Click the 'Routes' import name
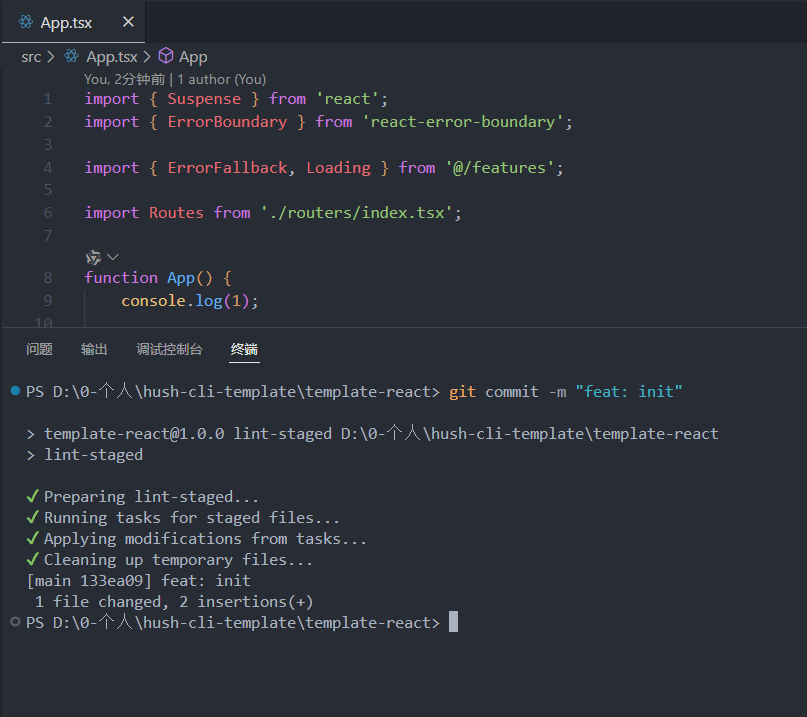Viewport: 807px width, 717px height. point(176,213)
